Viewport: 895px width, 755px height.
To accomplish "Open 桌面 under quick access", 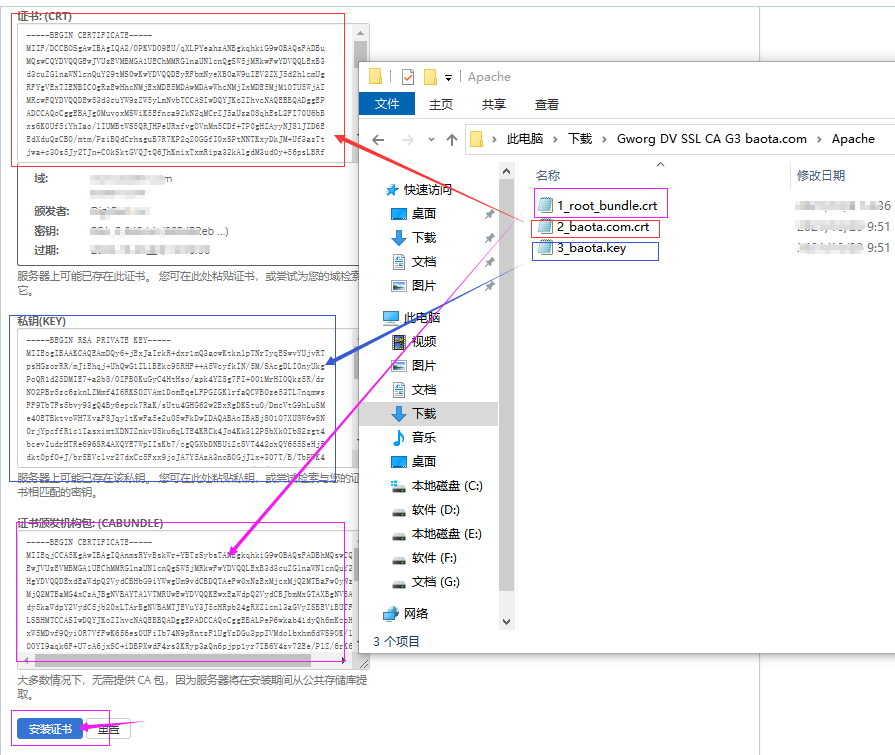I will click(x=424, y=213).
